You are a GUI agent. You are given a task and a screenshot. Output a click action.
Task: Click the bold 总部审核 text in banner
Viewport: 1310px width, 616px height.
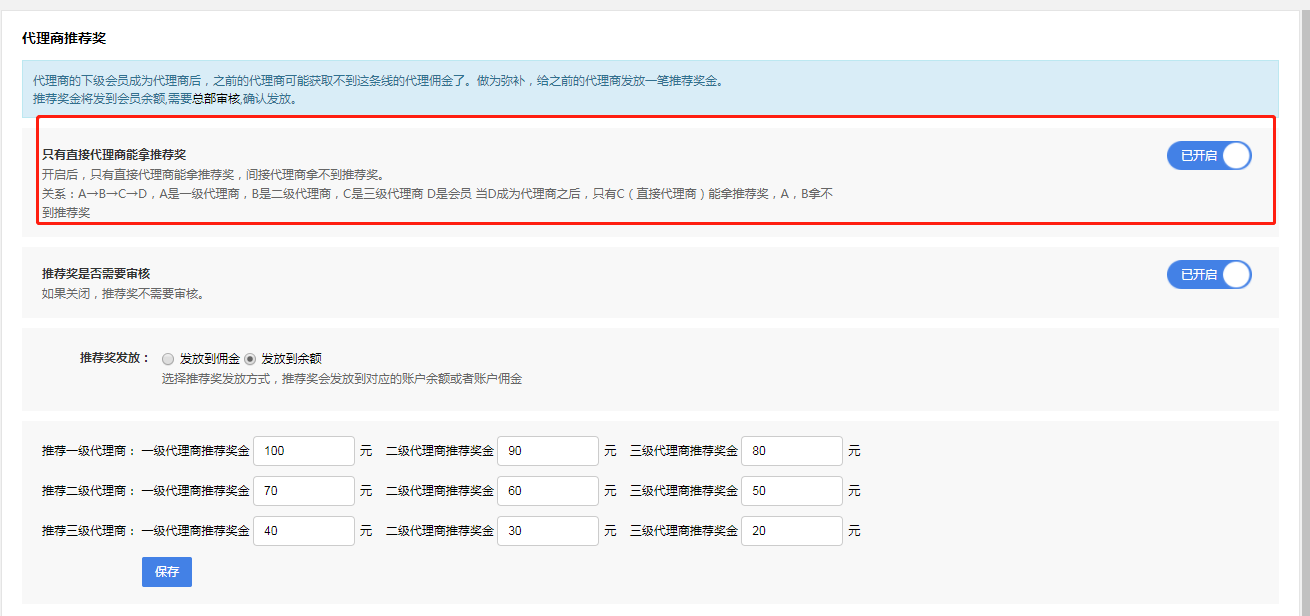(216, 99)
